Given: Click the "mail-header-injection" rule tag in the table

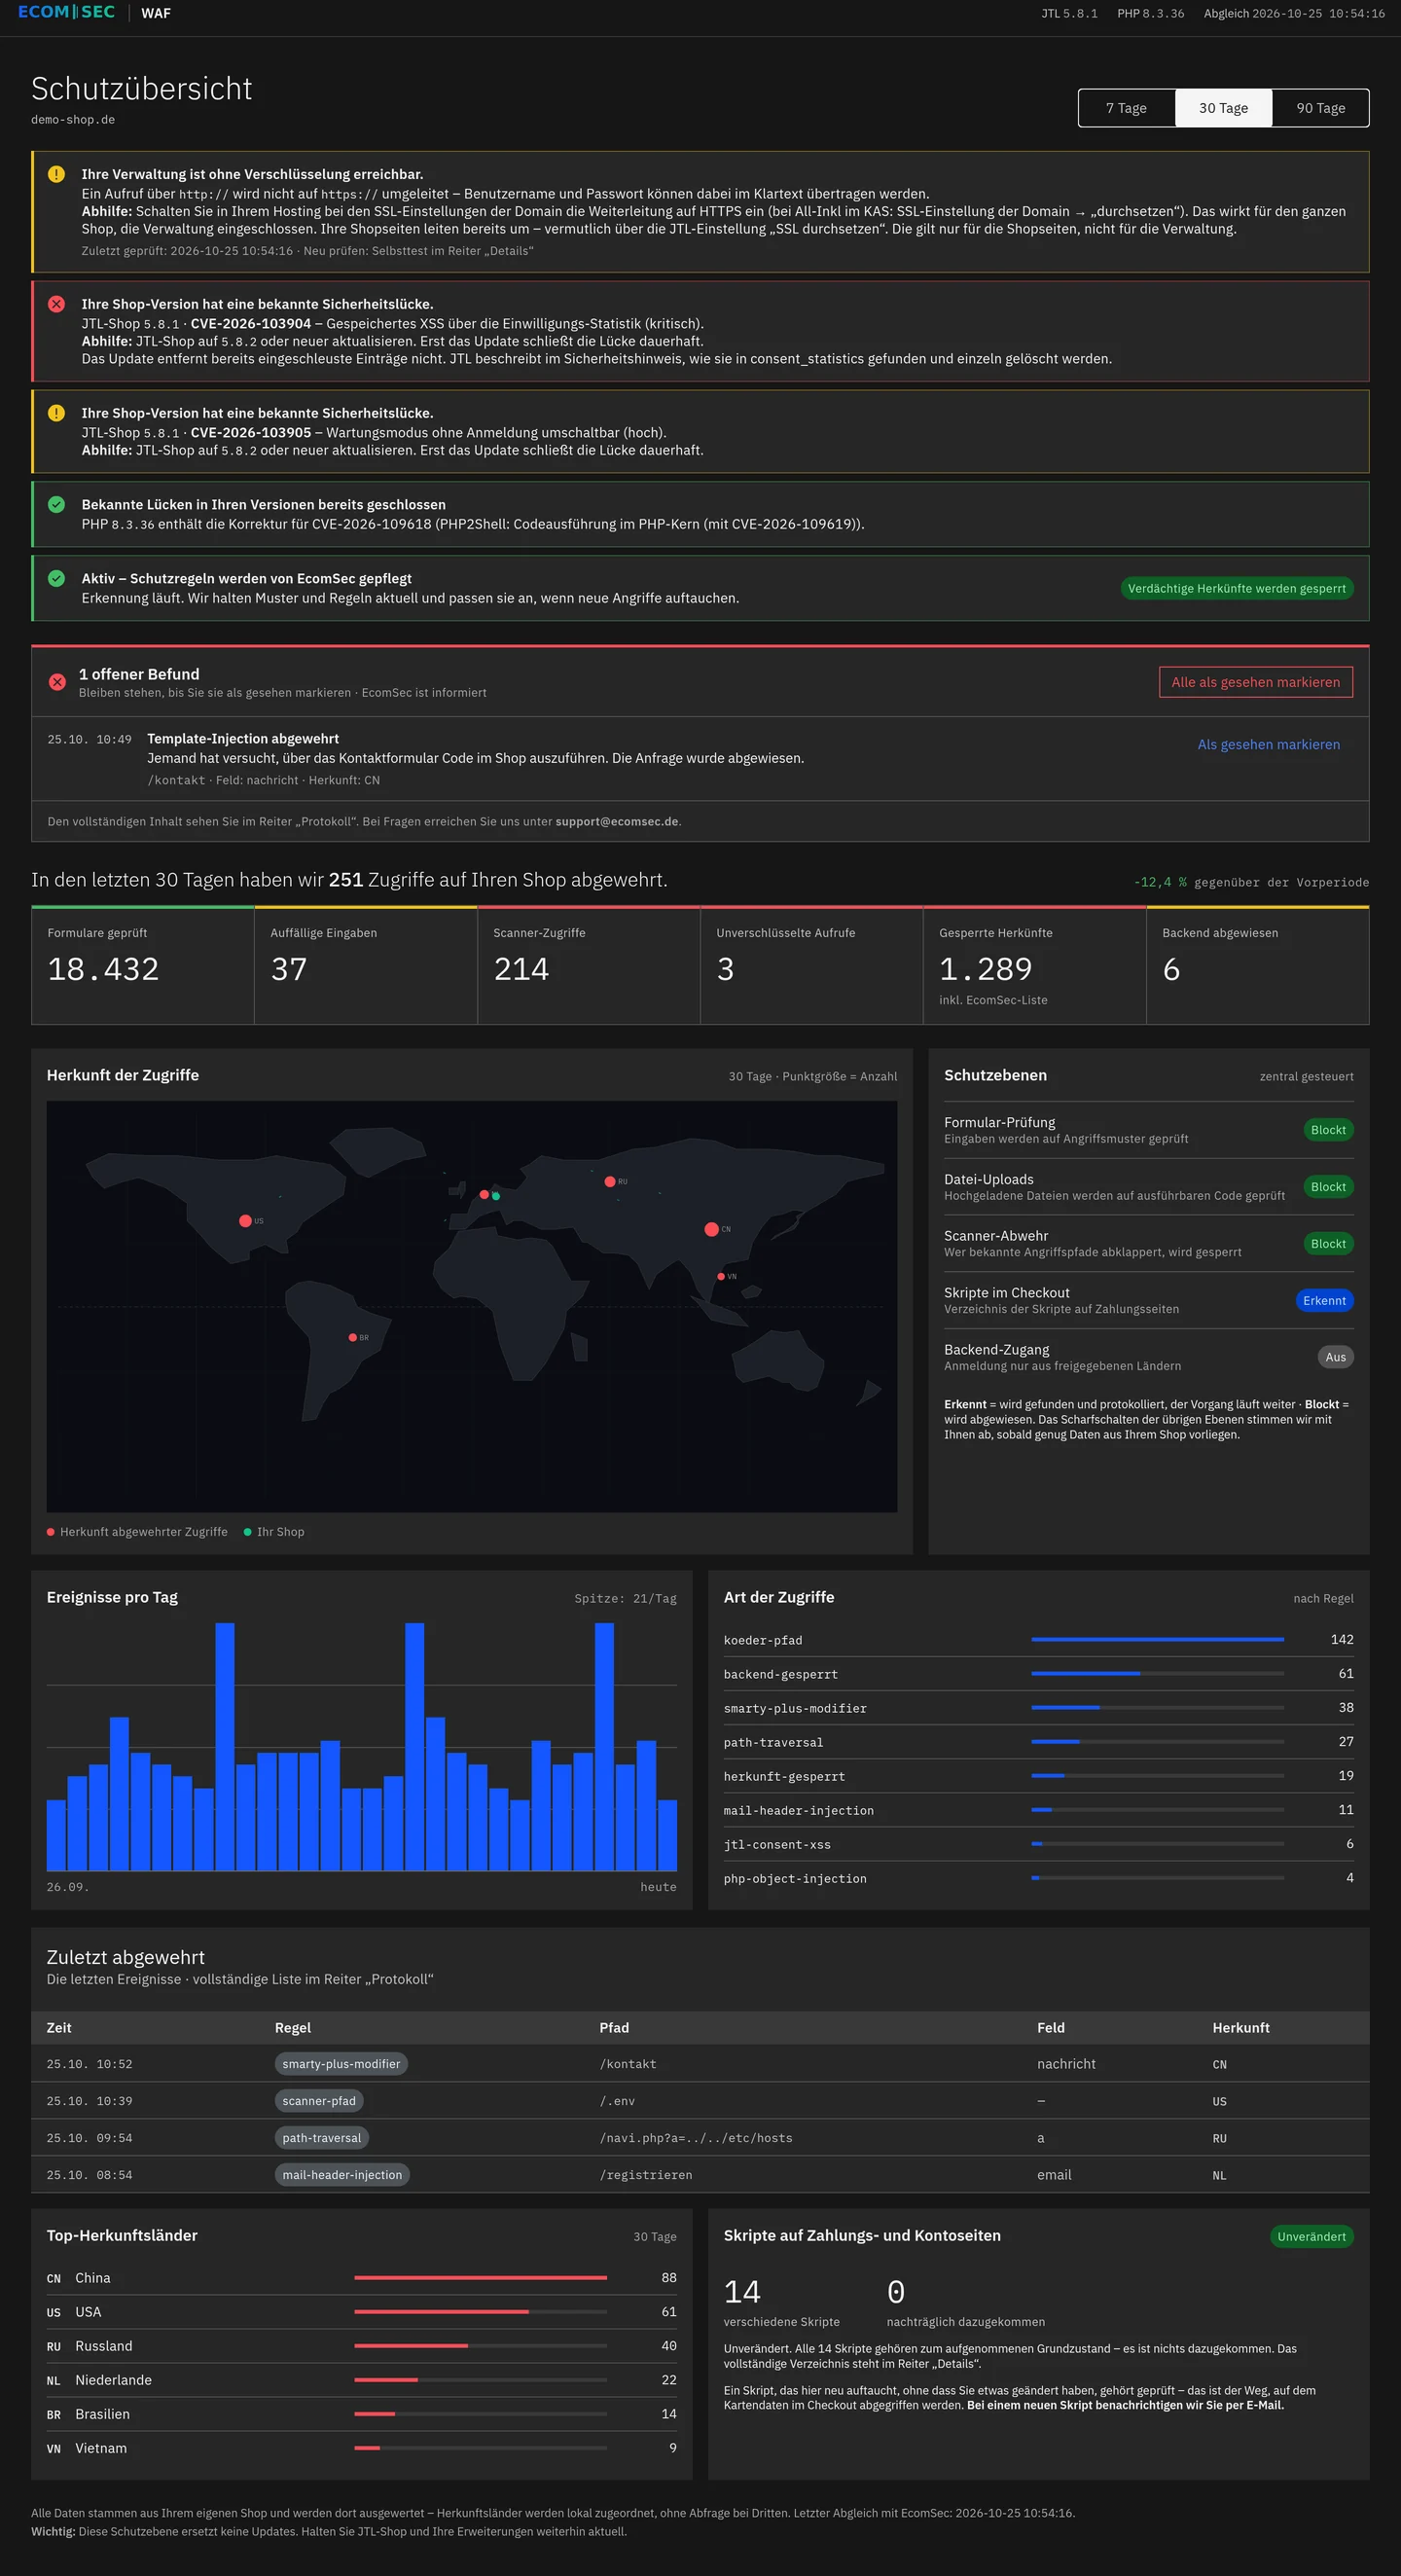Looking at the screenshot, I should 342,2175.
